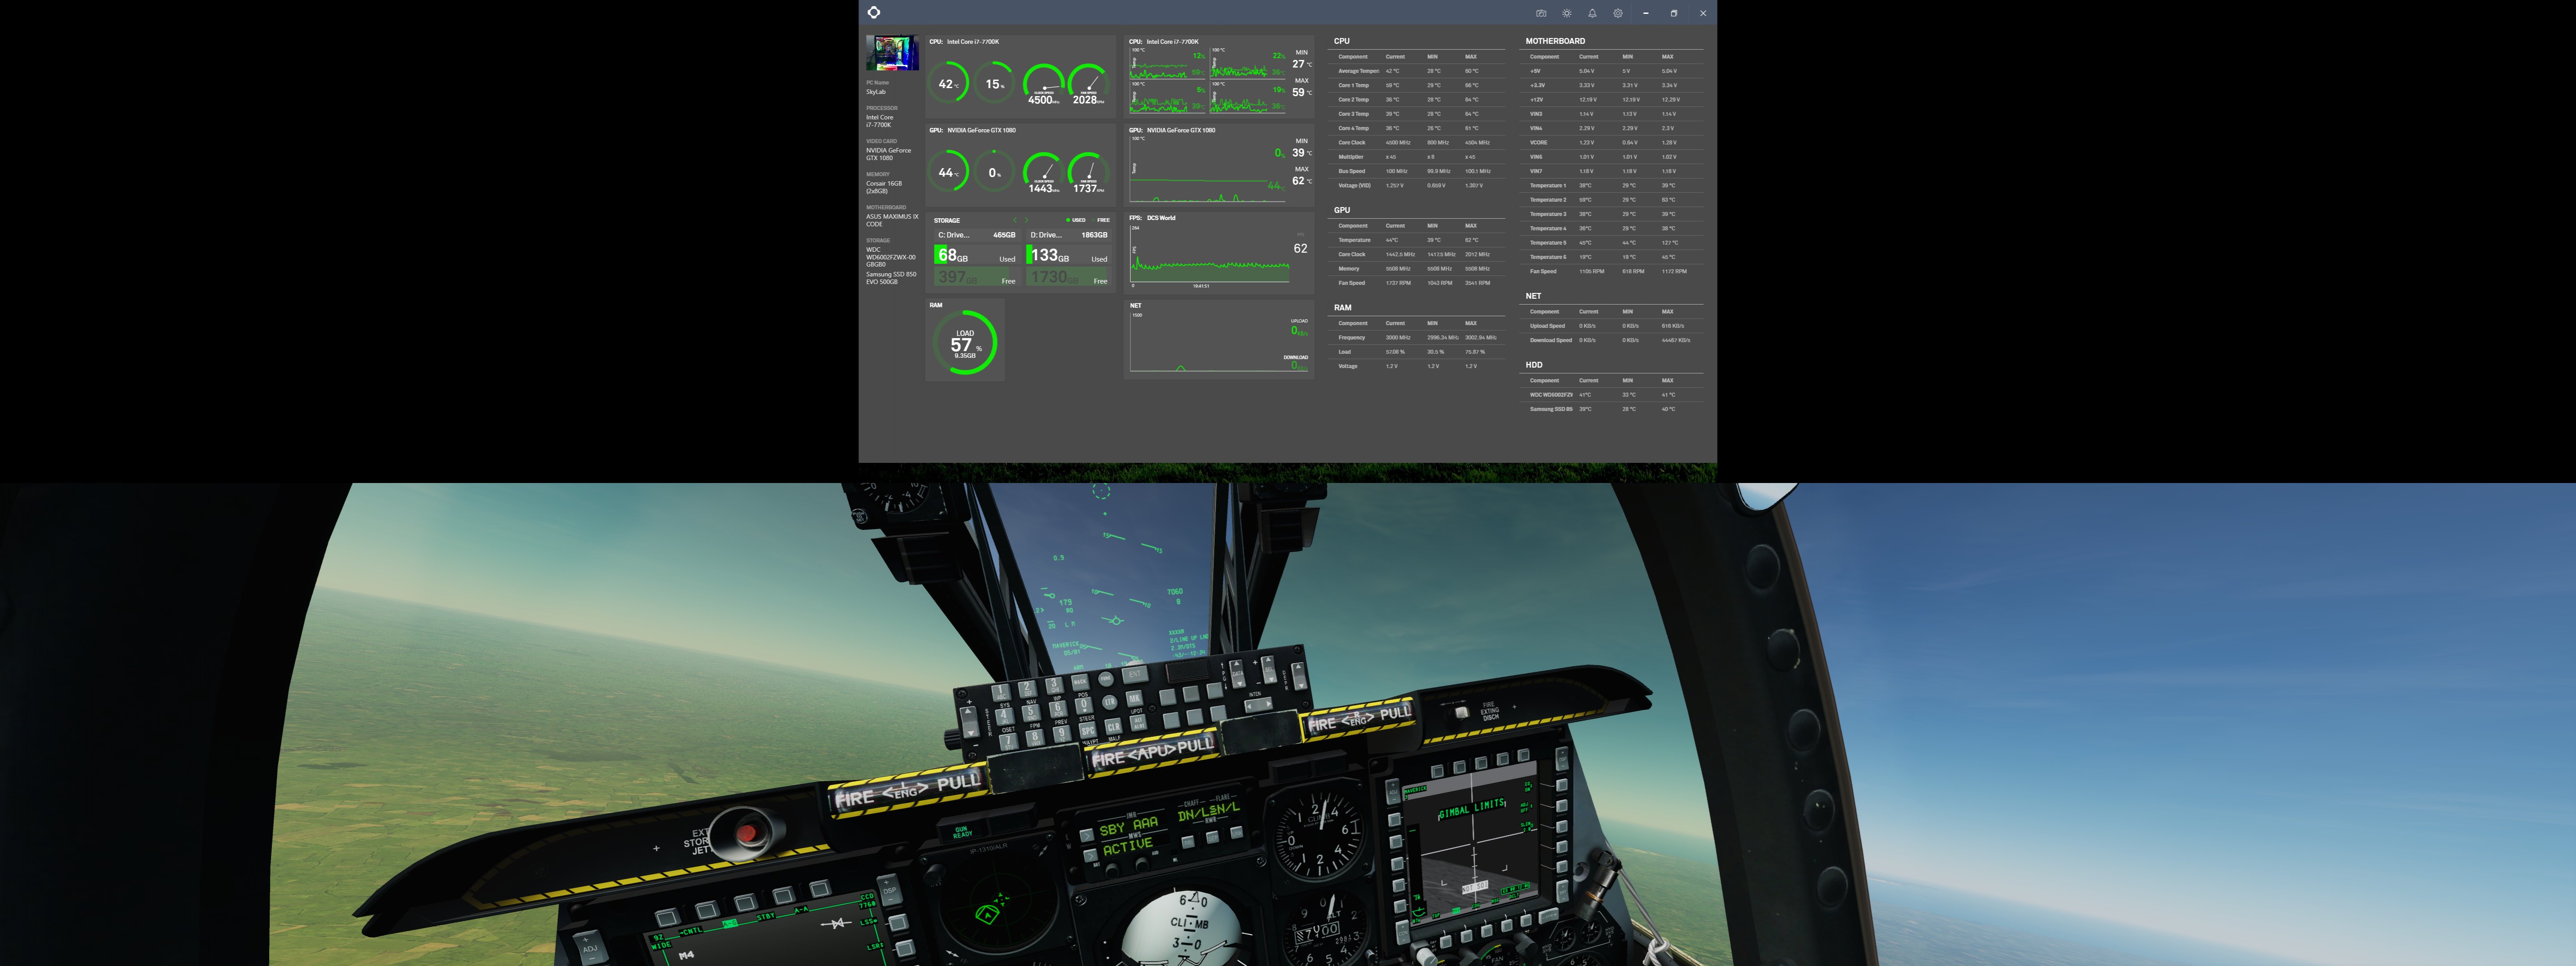Push the CMSP PRI button
This screenshot has width=2576, height=966.
pos(1188,843)
